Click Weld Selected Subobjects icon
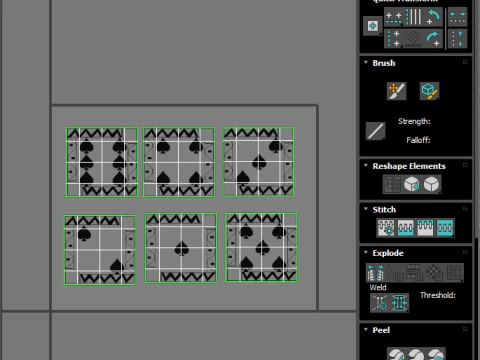This screenshot has height=360, width=480. (399, 303)
